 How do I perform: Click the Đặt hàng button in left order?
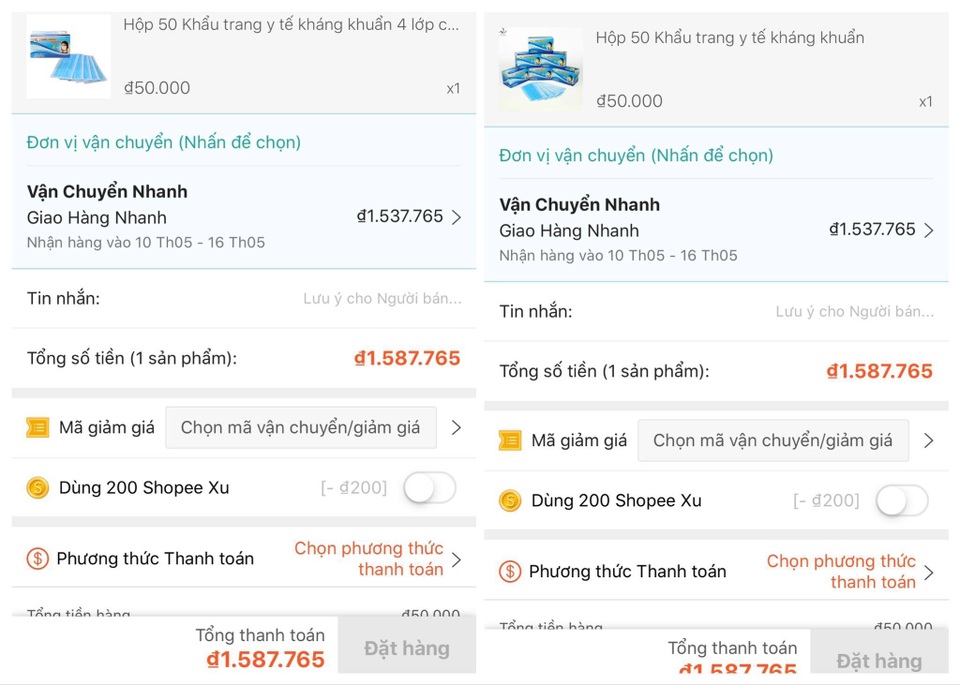(406, 648)
